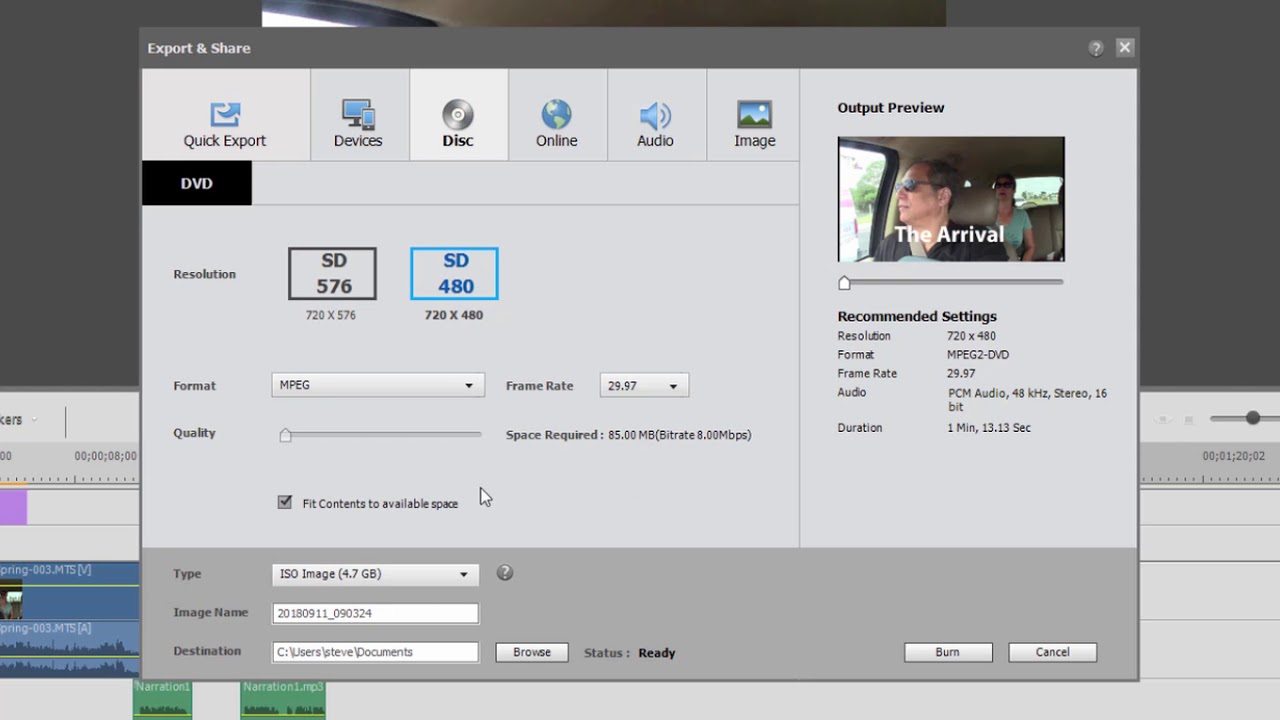The image size is (1280, 720).
Task: Click the '720 X 480' resolution label
Action: [453, 315]
